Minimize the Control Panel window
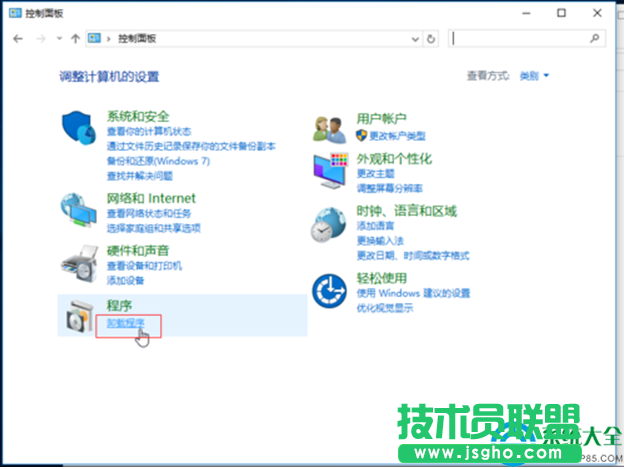Screen dimensions: 625x469 (526, 13)
